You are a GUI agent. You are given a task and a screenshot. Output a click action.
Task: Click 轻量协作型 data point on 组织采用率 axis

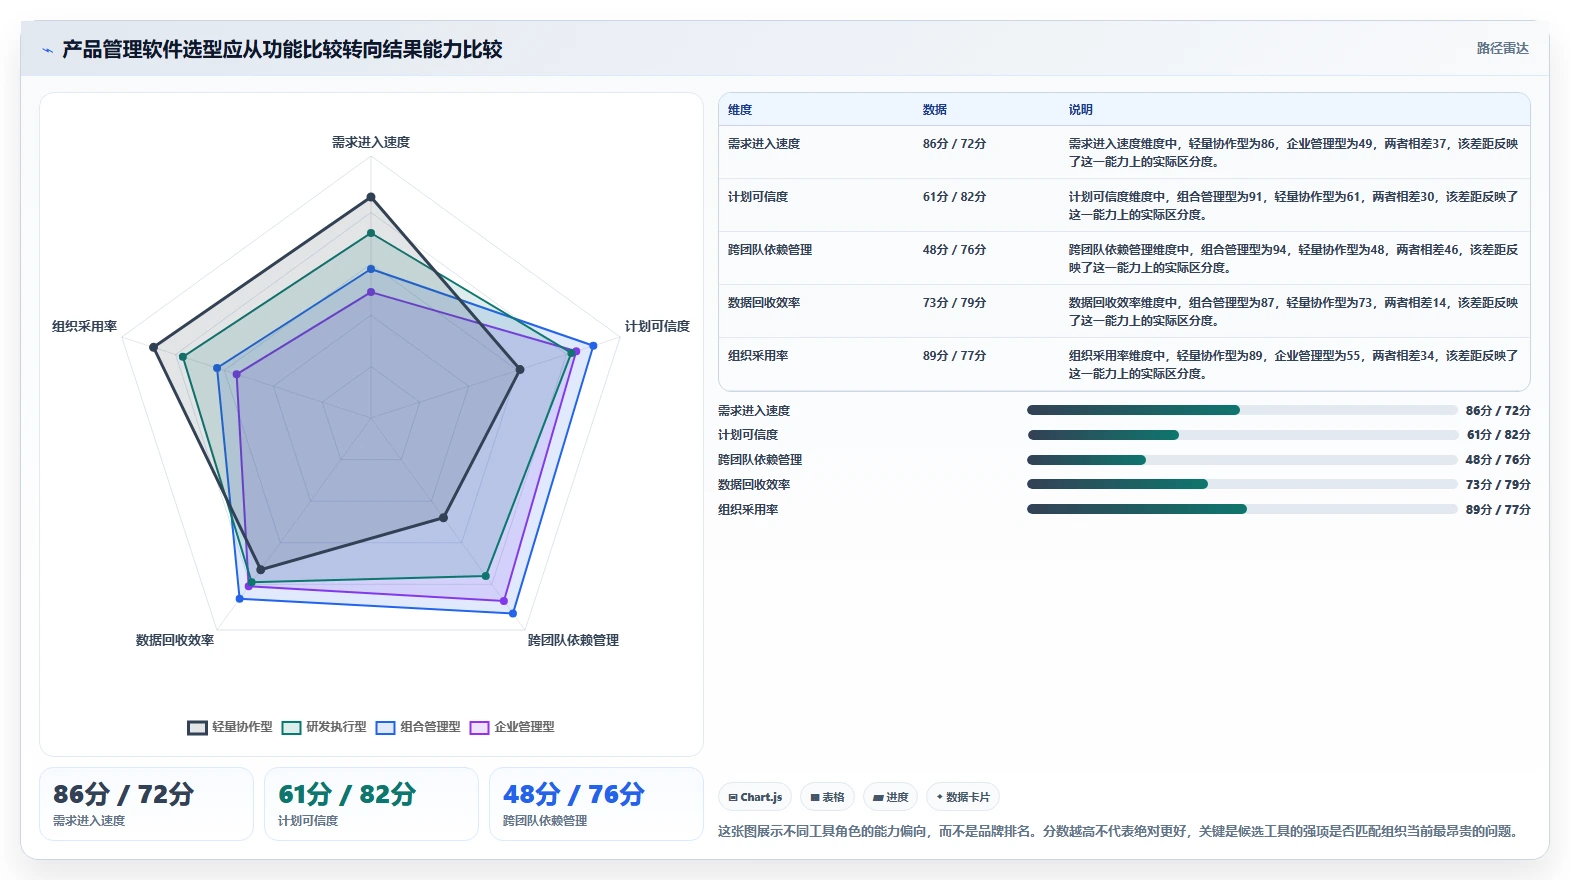(x=153, y=348)
